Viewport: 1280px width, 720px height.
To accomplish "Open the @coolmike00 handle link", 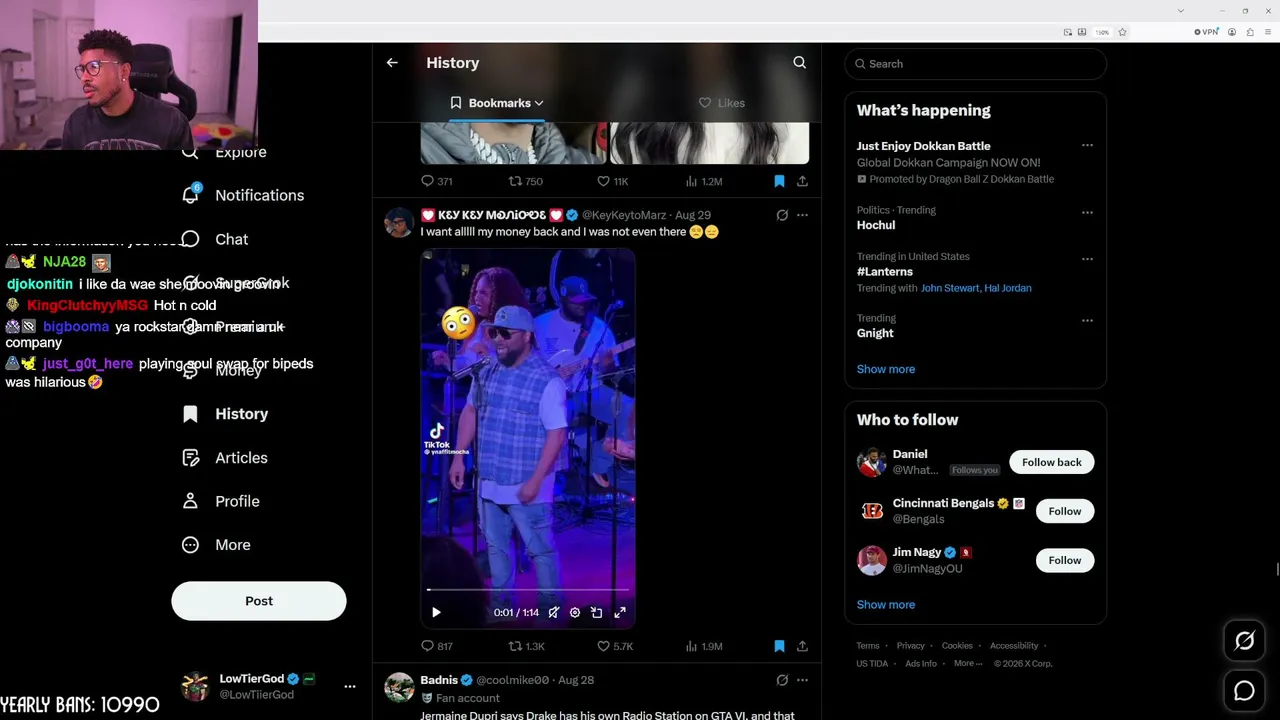I will 513,680.
